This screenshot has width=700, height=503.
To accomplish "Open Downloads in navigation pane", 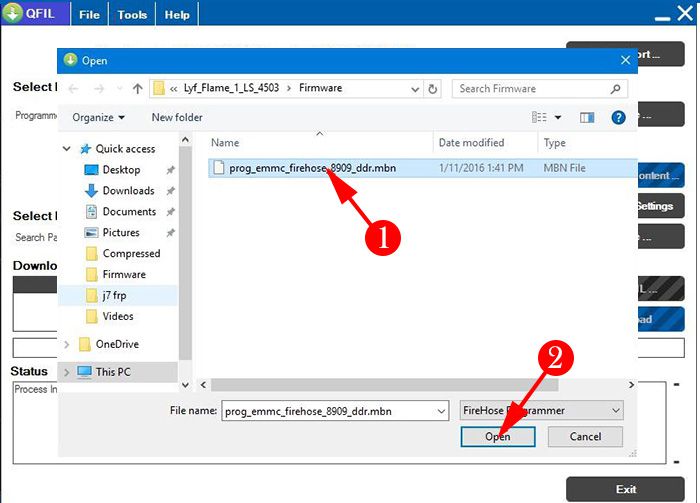I will click(x=129, y=191).
